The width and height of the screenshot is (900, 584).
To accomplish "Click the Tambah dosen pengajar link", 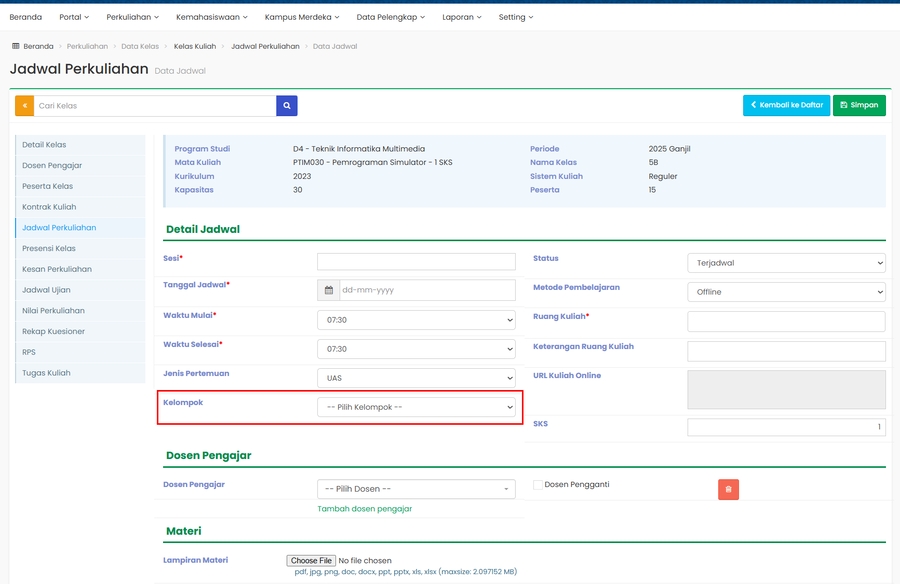I will tap(364, 509).
